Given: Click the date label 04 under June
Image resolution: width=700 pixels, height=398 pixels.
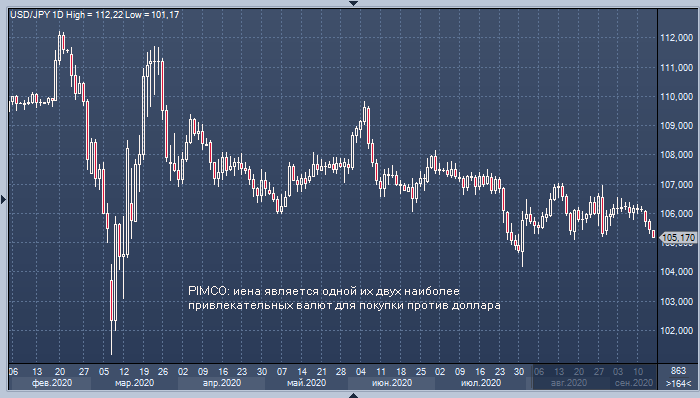Looking at the screenshot, I should point(361,372).
